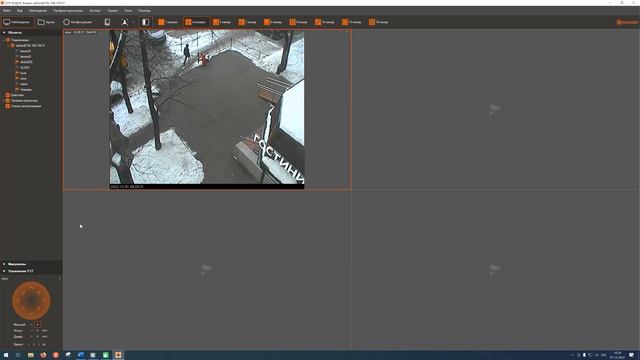Enable auto focus in the Фокус row
The image size is (640, 360).
44,331
